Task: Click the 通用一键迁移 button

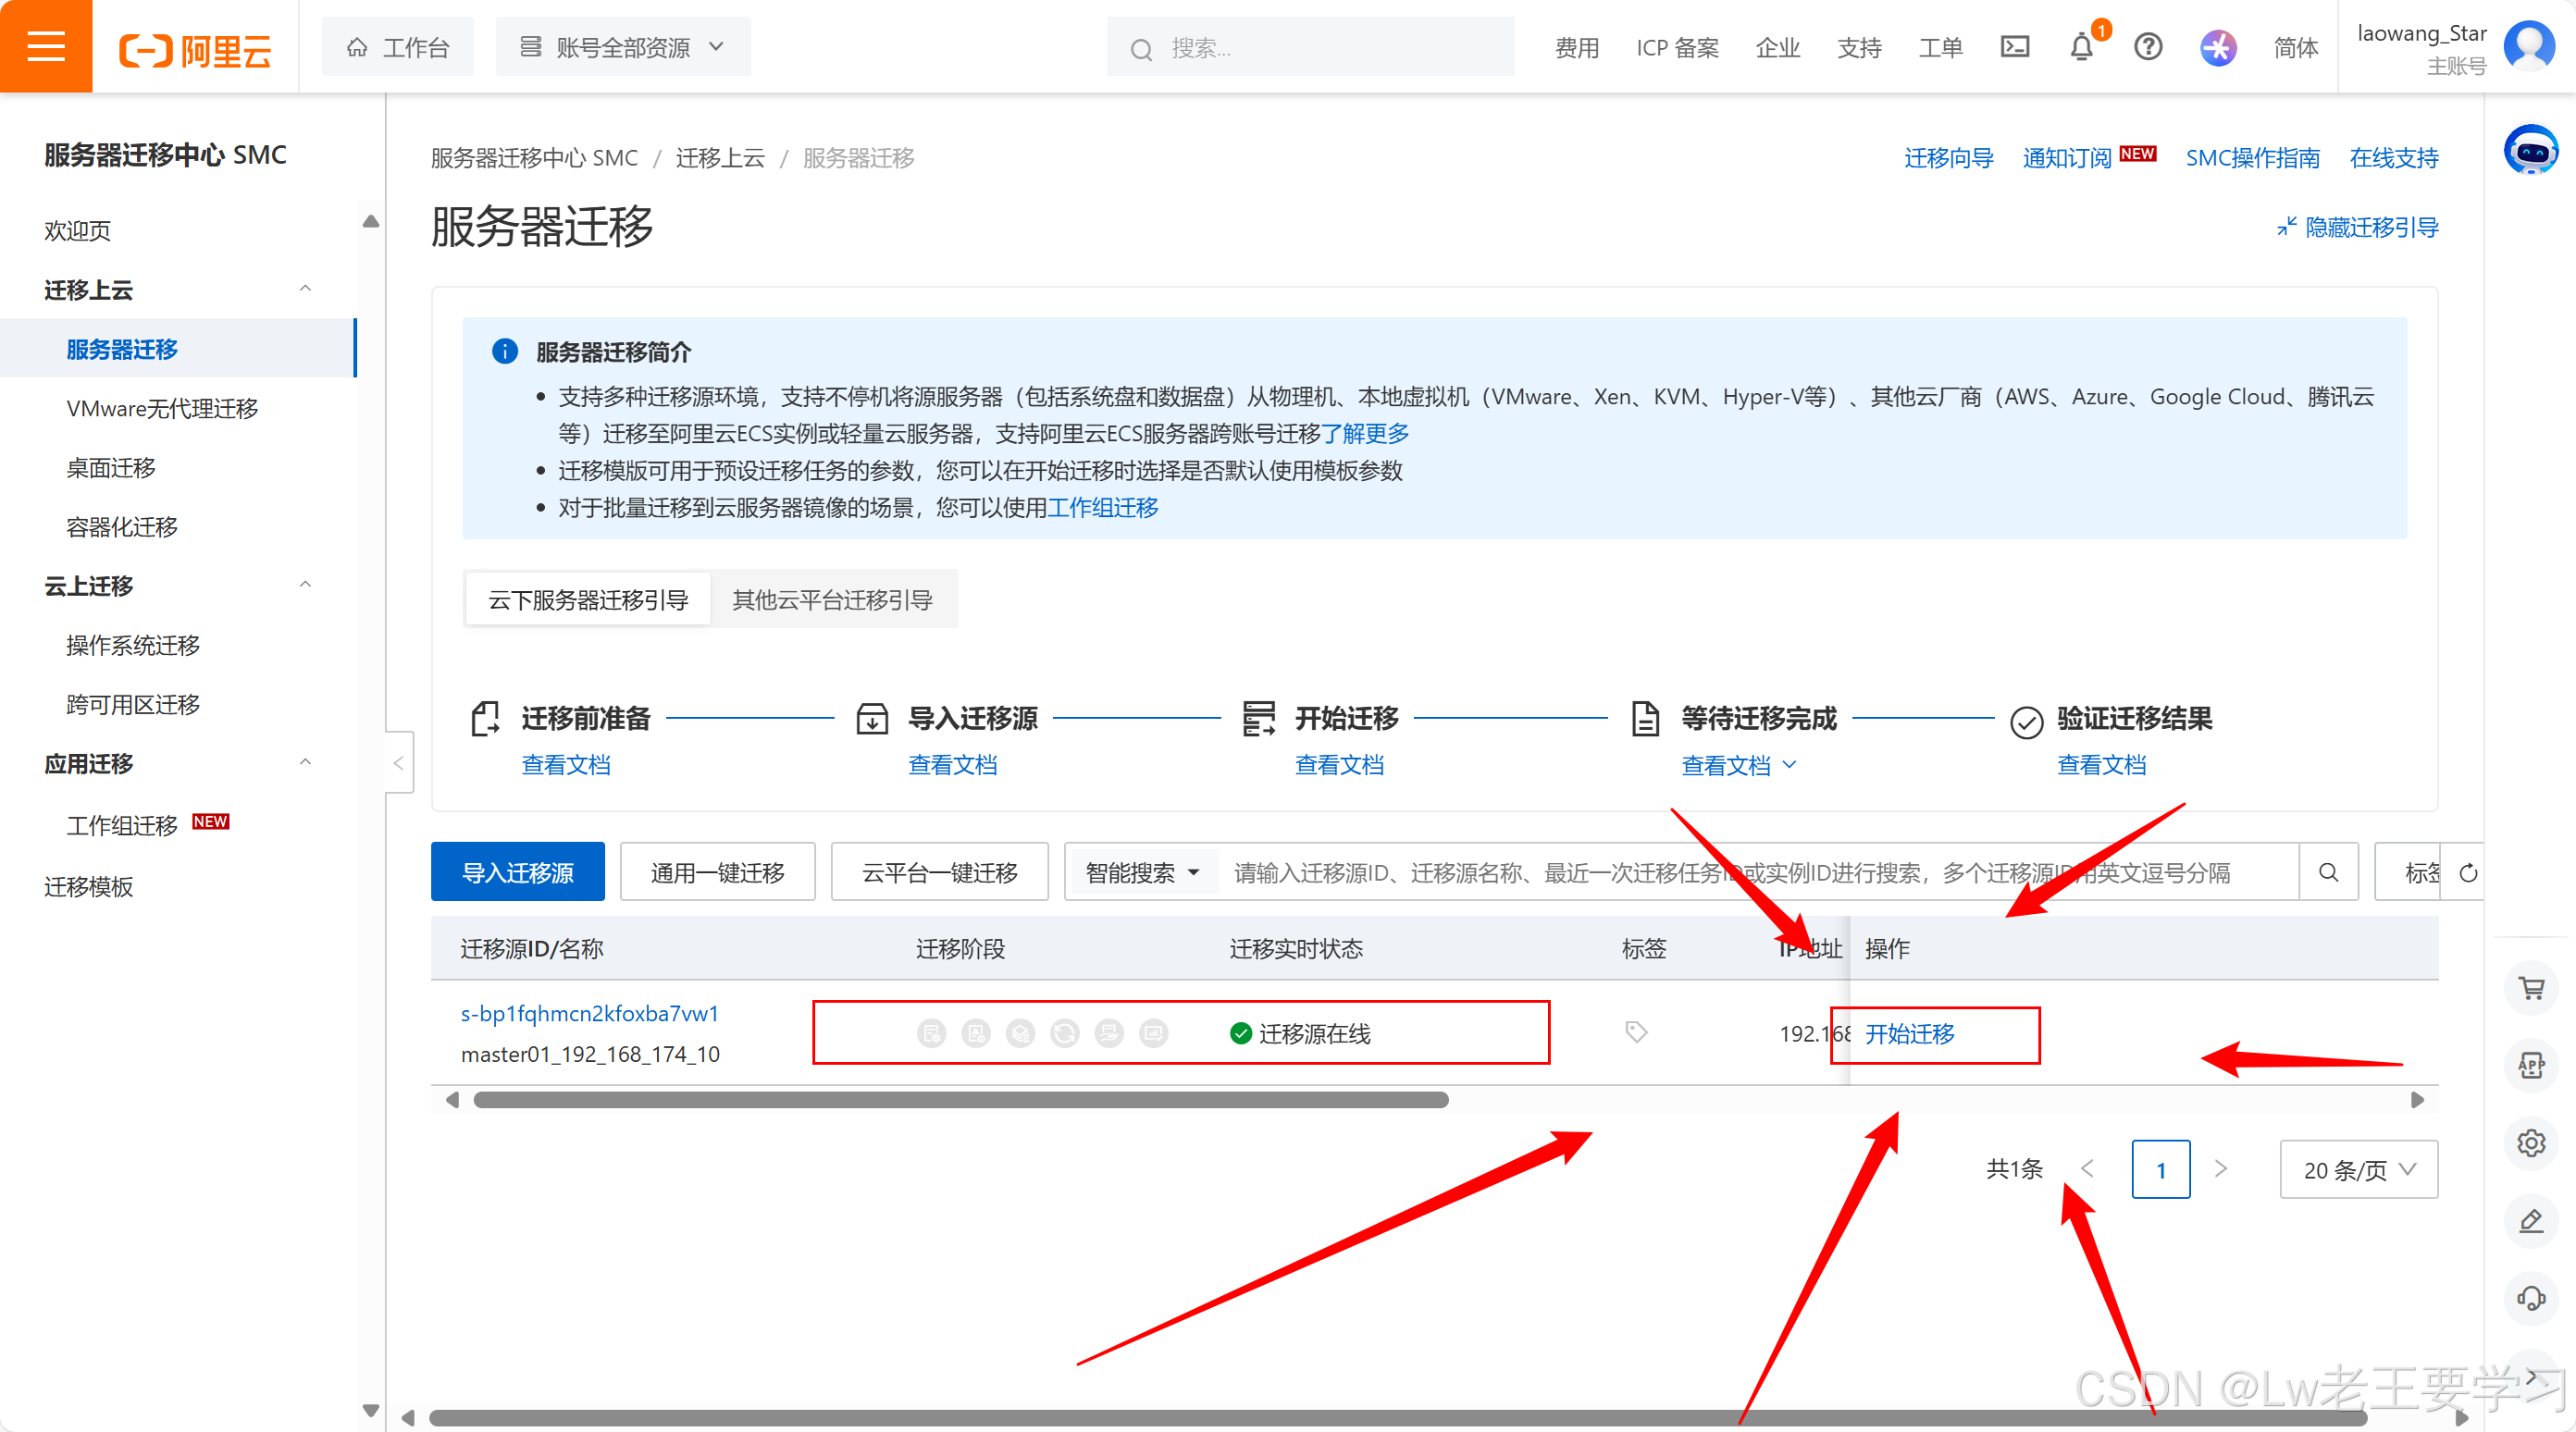Action: click(x=717, y=872)
